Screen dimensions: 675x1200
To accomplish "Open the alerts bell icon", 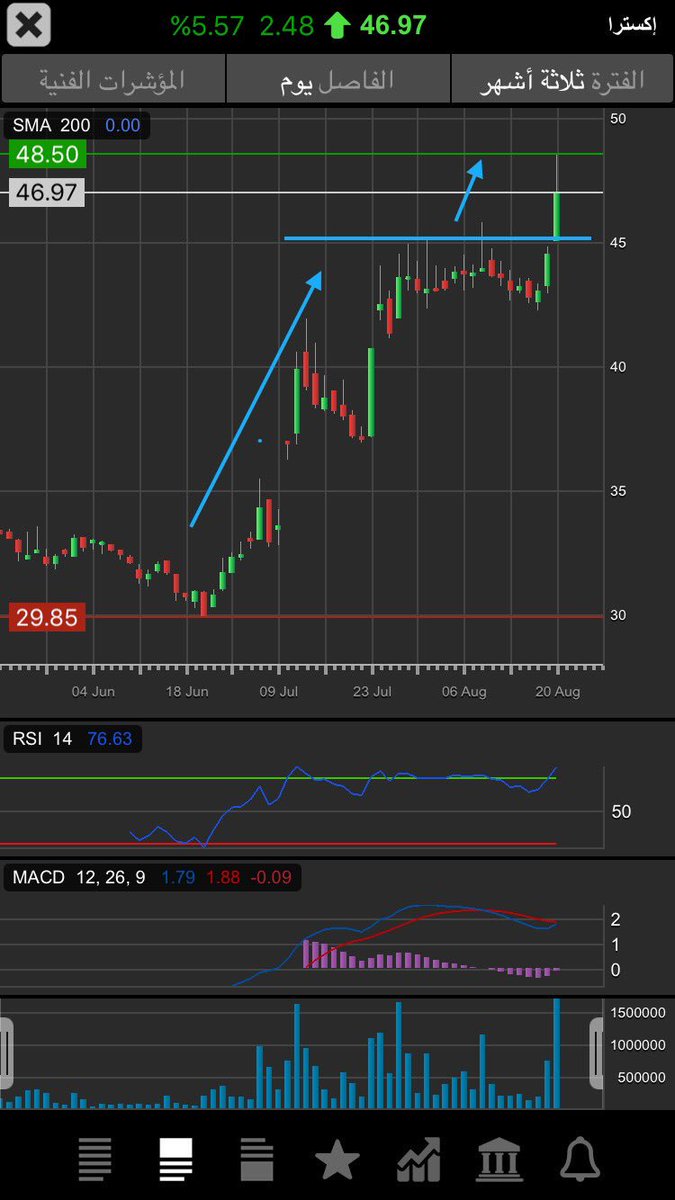I will [x=580, y=1160].
